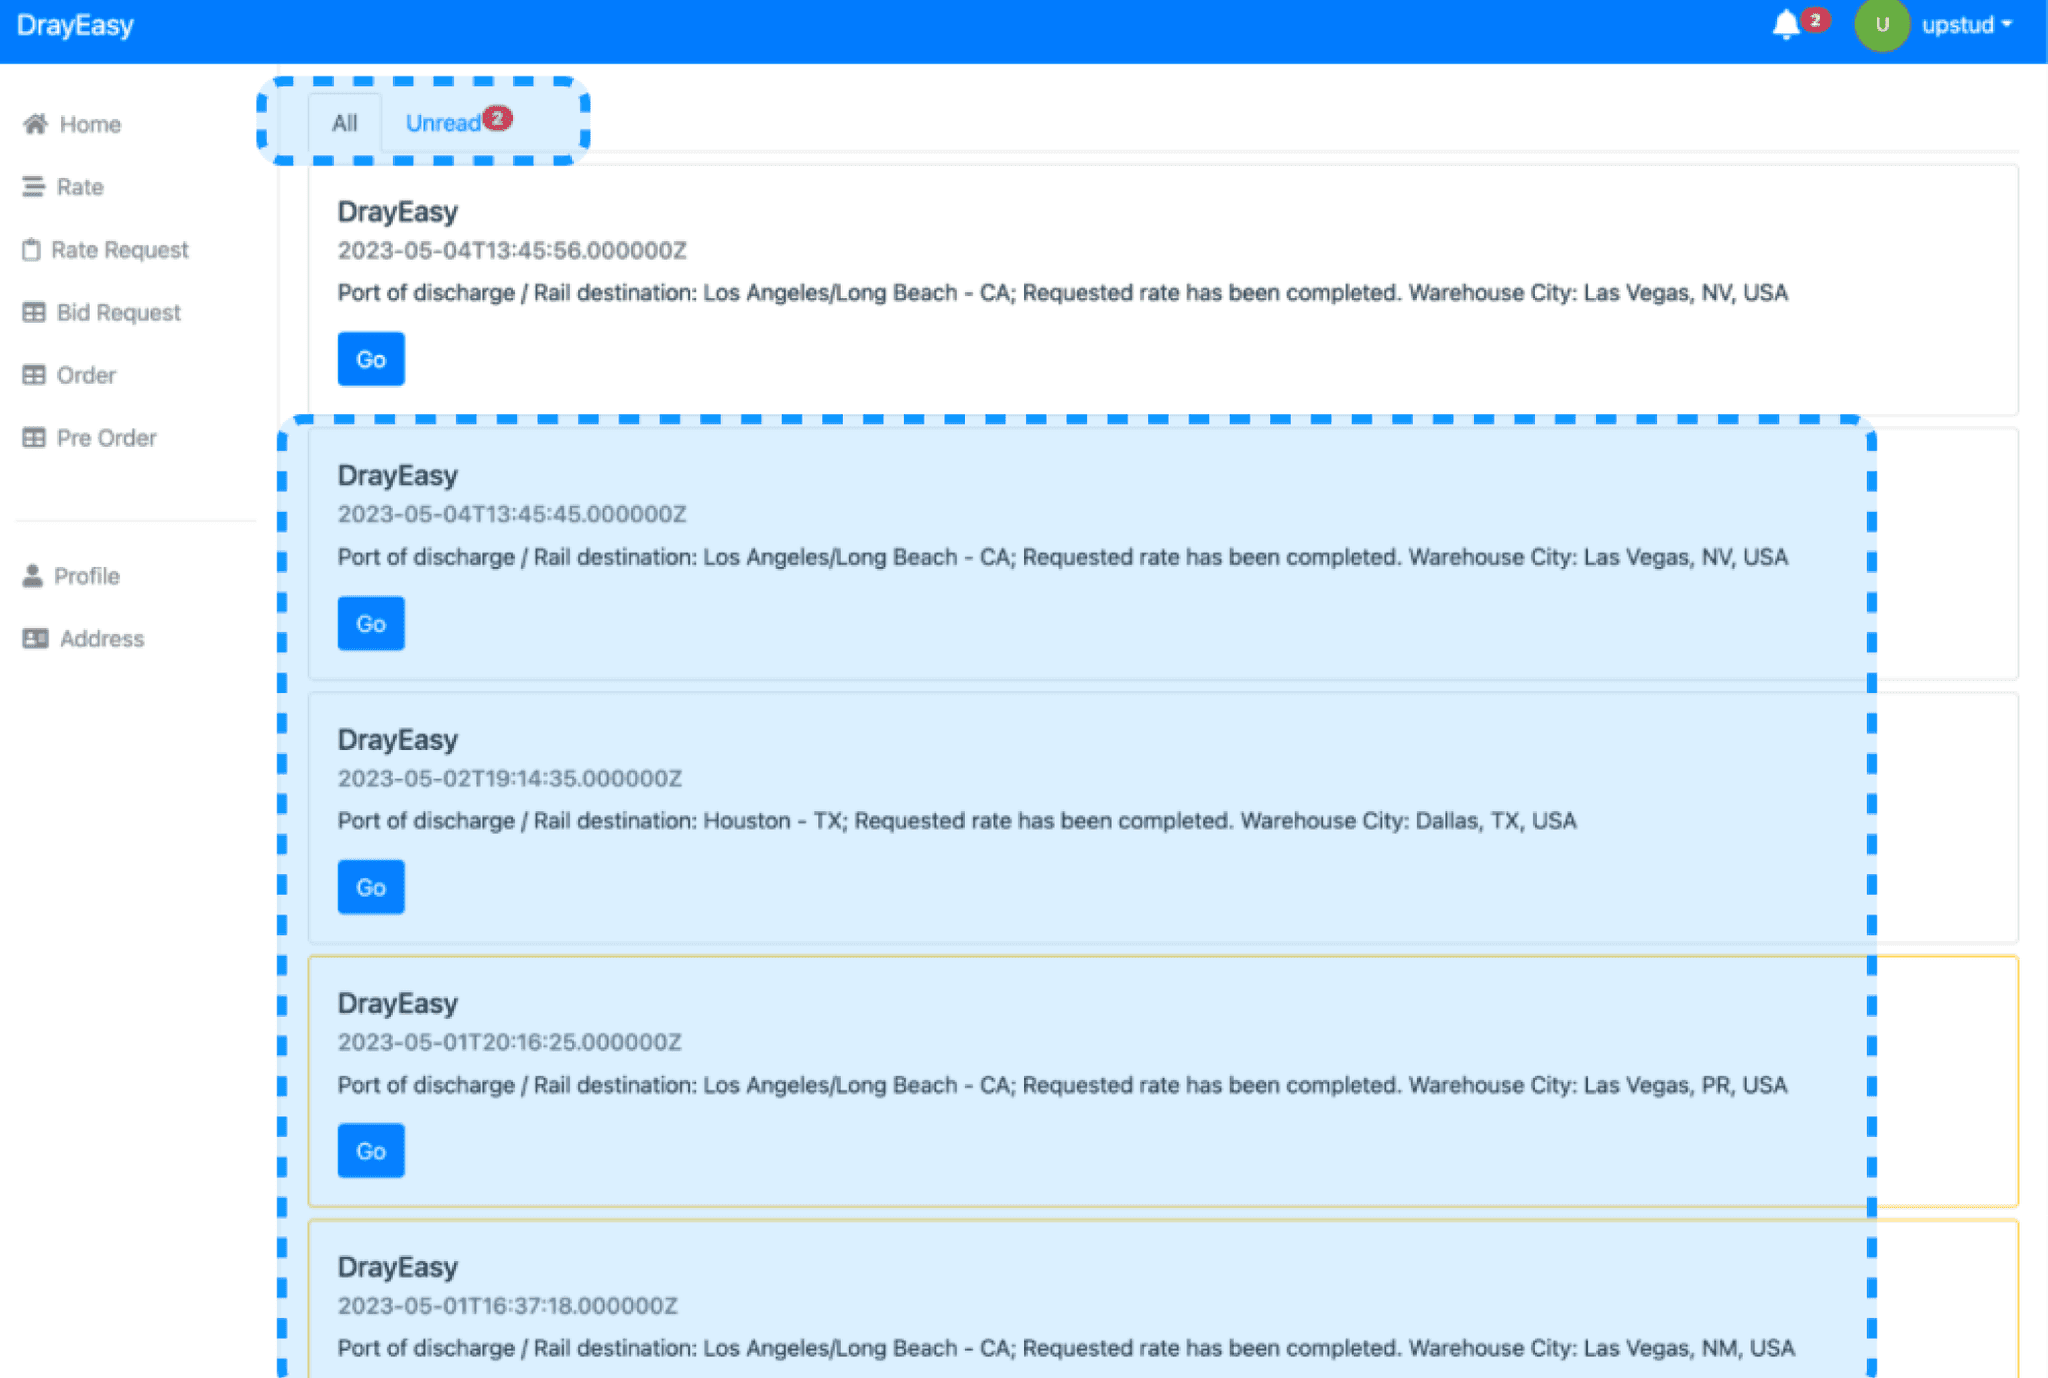Click the Bid Request table icon
The image size is (2048, 1378).
34,312
